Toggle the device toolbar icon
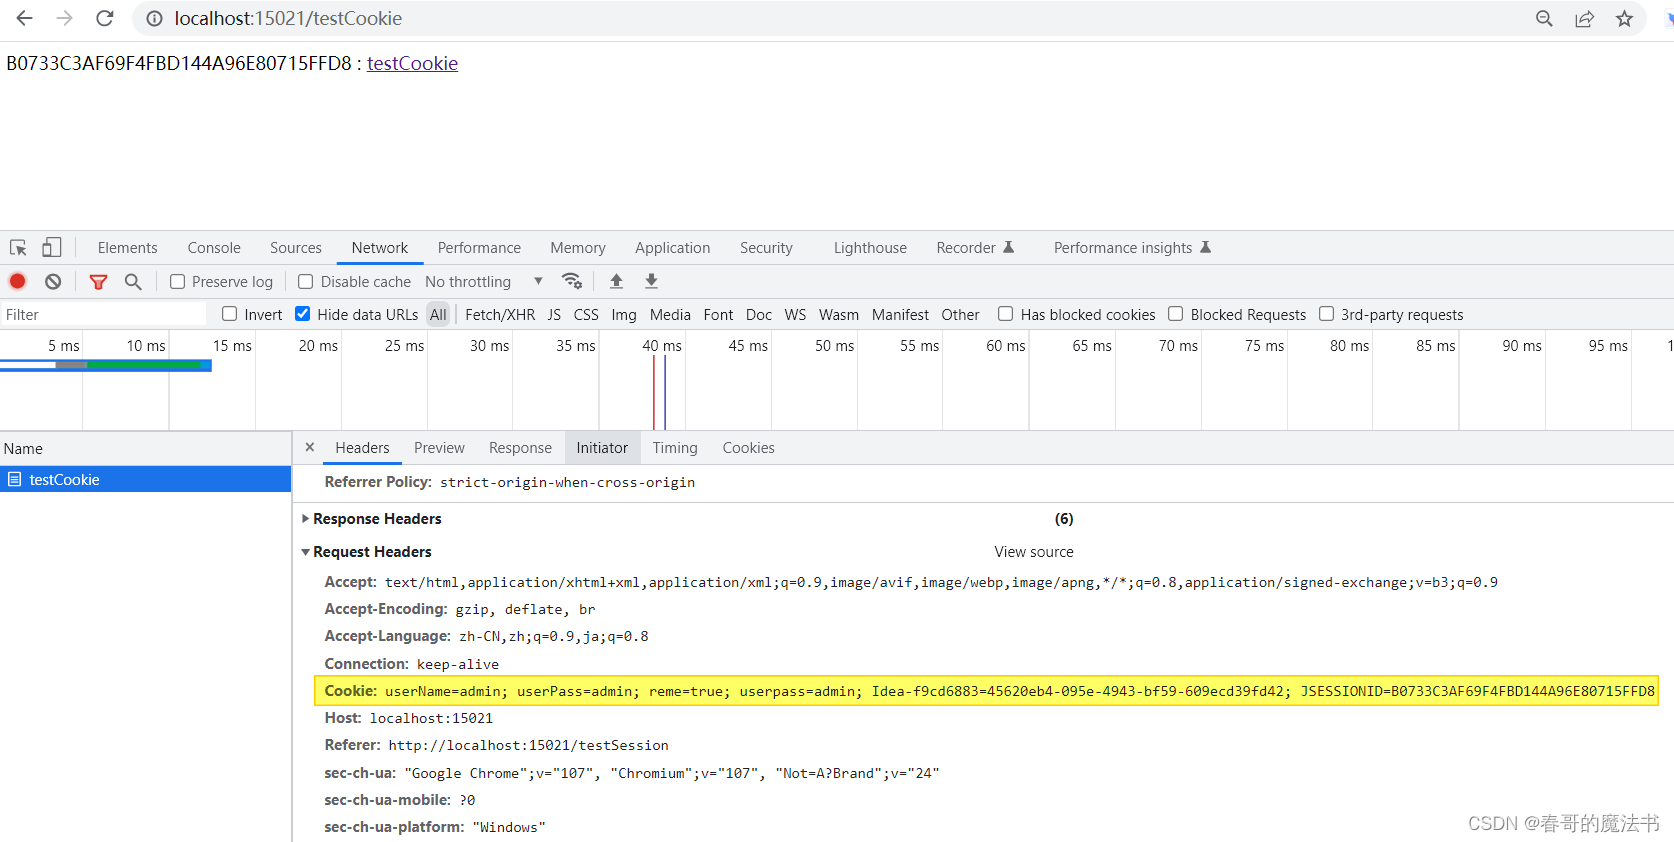Viewport: 1674px width, 842px height. (x=51, y=247)
